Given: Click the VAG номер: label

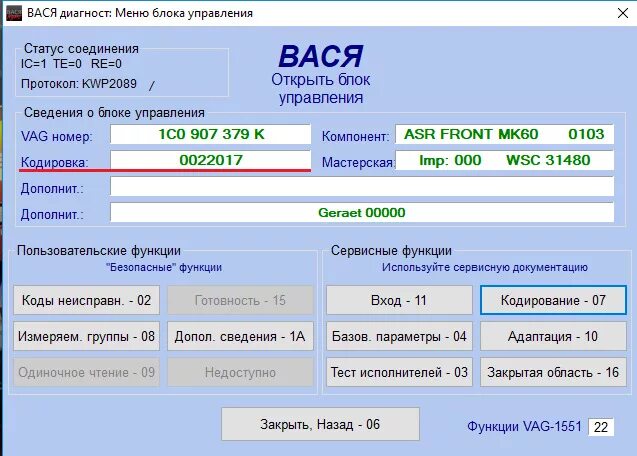Looking at the screenshot, I should coord(56,136).
